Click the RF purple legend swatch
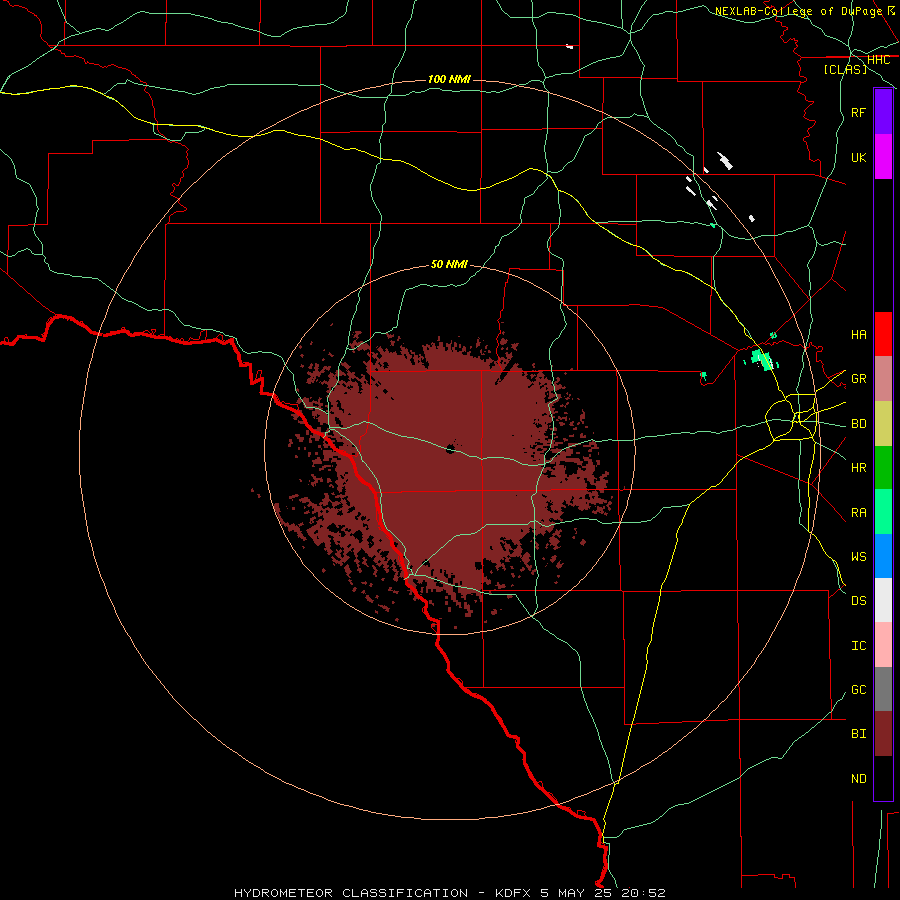900x900 pixels. coord(883,112)
